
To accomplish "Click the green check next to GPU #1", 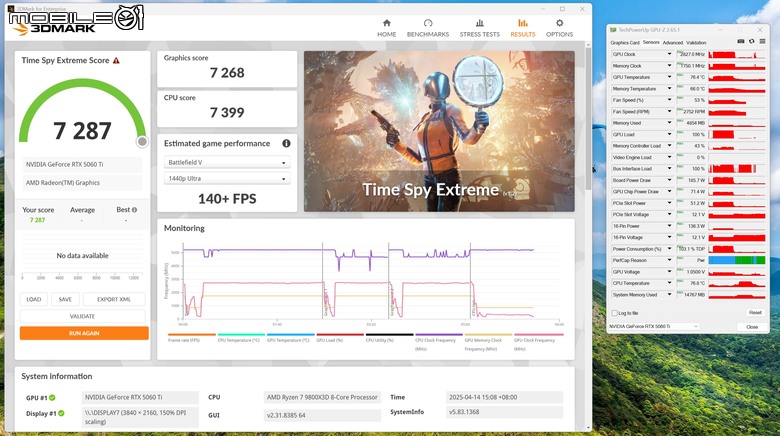I will (52, 398).
